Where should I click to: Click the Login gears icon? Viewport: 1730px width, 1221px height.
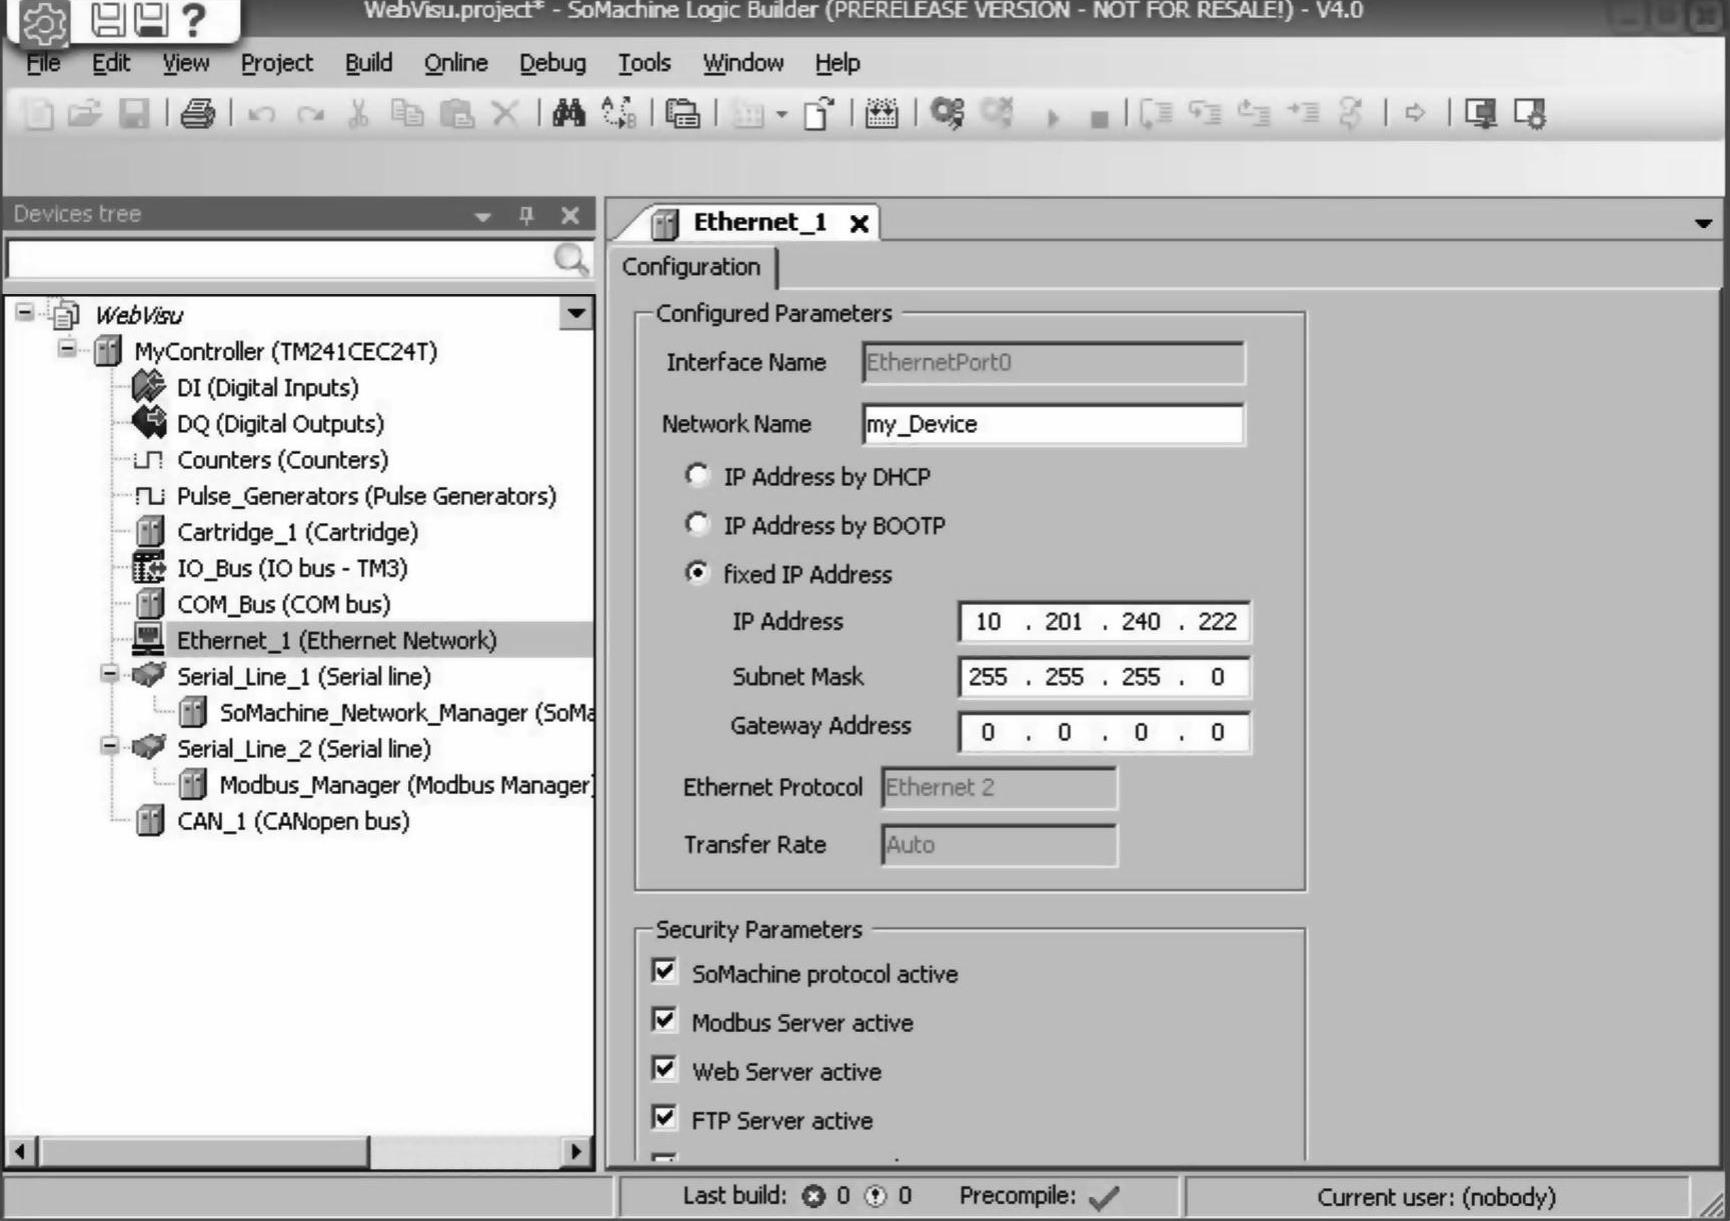coord(947,113)
